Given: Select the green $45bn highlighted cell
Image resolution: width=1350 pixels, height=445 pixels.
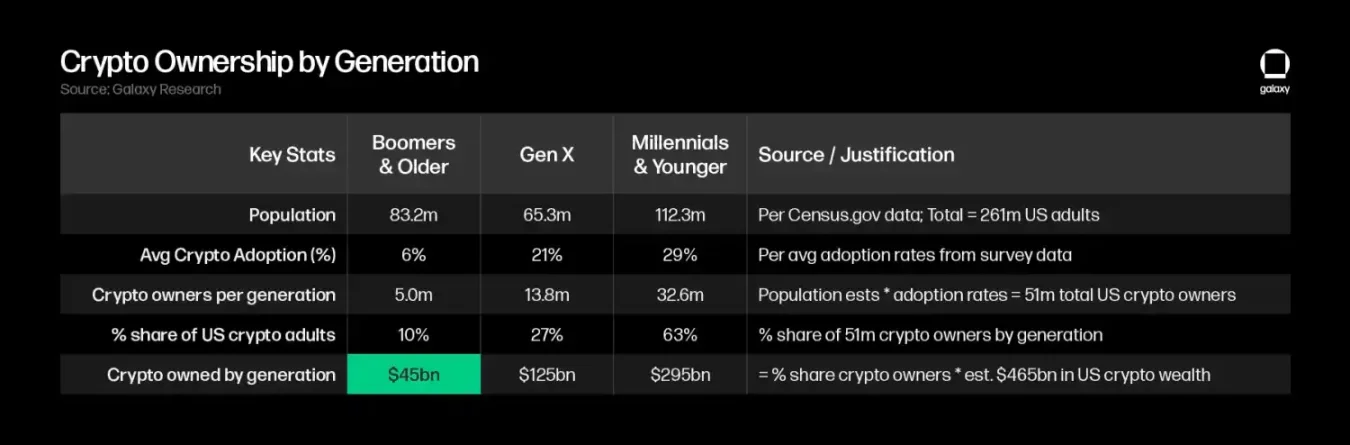Looking at the screenshot, I should click(414, 375).
